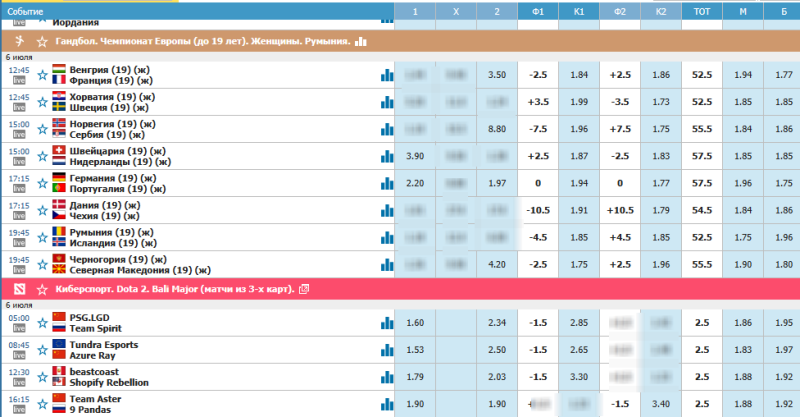Show stats chart for beastcoast vs Shopify Rebellion

tap(386, 377)
